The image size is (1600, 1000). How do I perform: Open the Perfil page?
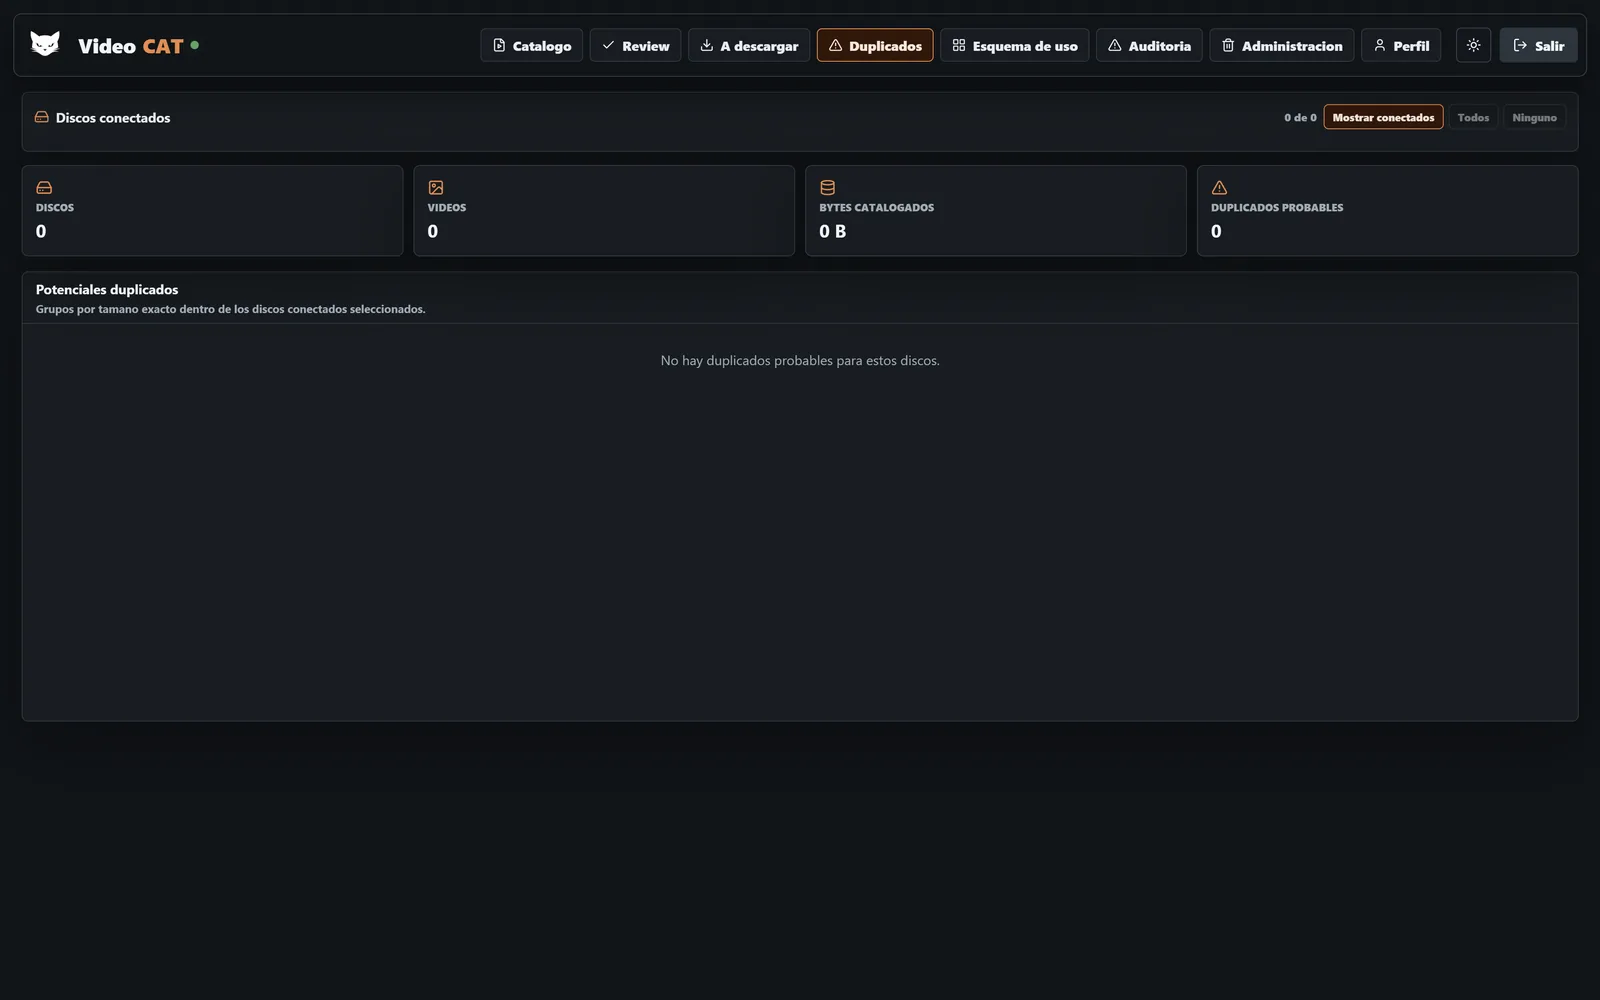click(x=1401, y=45)
